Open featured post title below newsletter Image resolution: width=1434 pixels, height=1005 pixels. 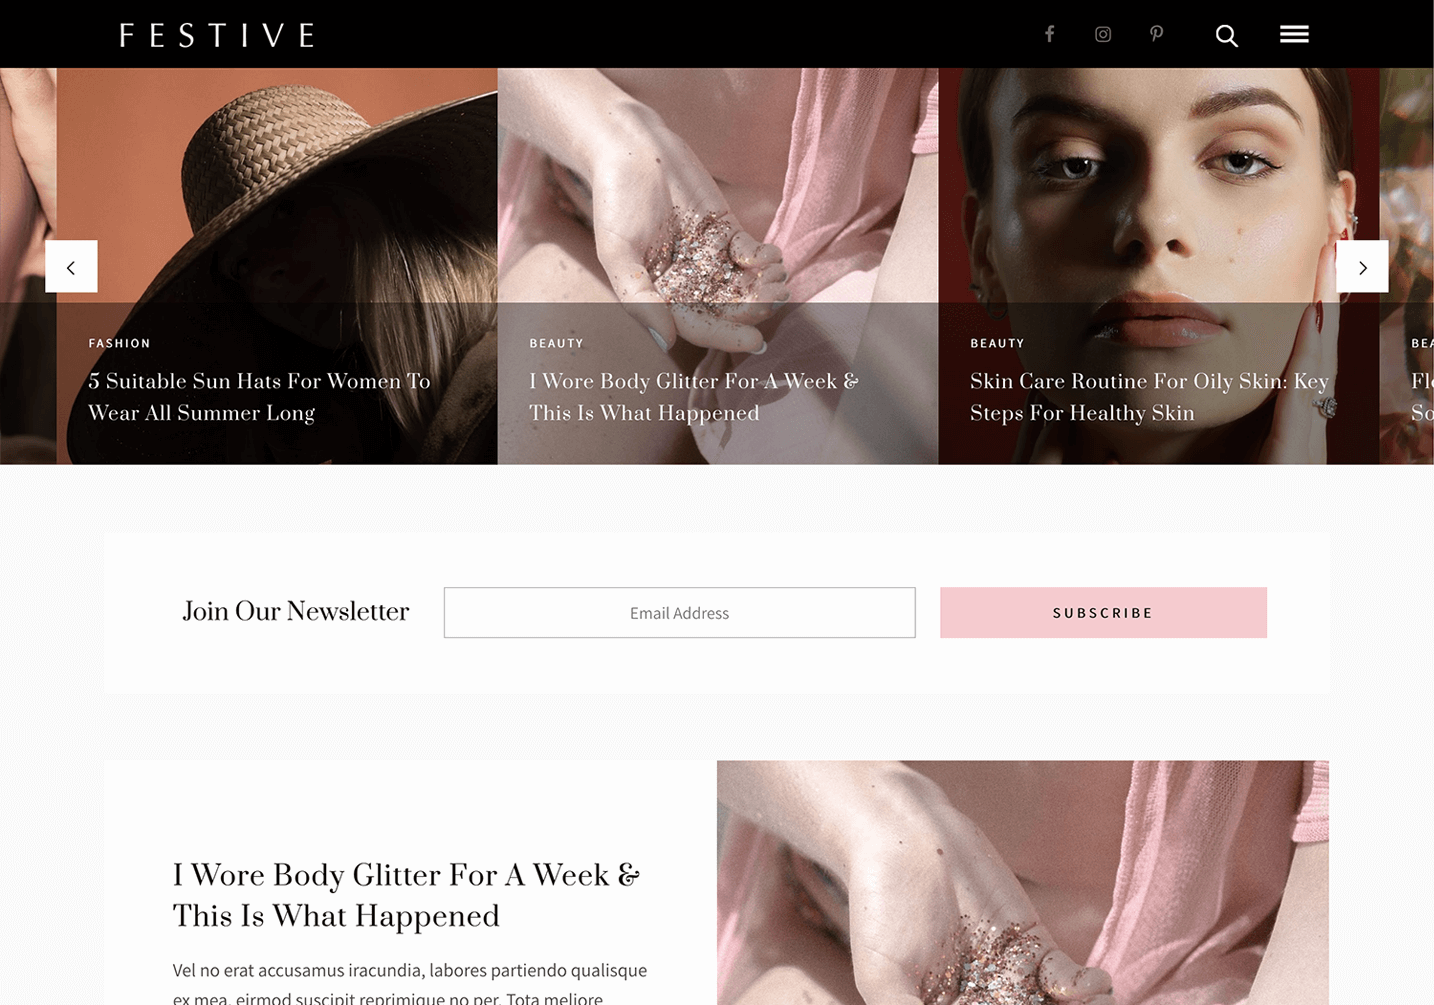pos(406,895)
